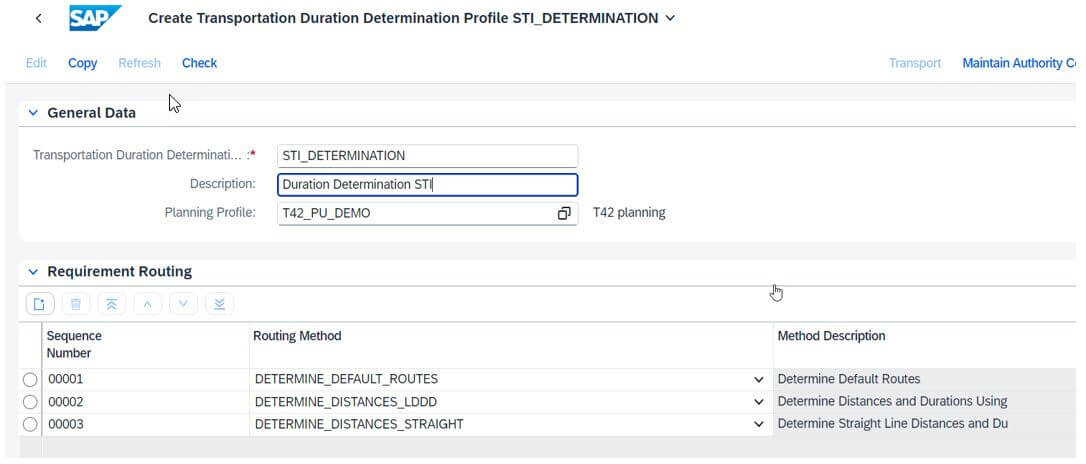This screenshot has height=464, width=1086.
Task: Open DETERMINE_DISTANCES_LDDD routing method dropdown
Action: (x=759, y=402)
